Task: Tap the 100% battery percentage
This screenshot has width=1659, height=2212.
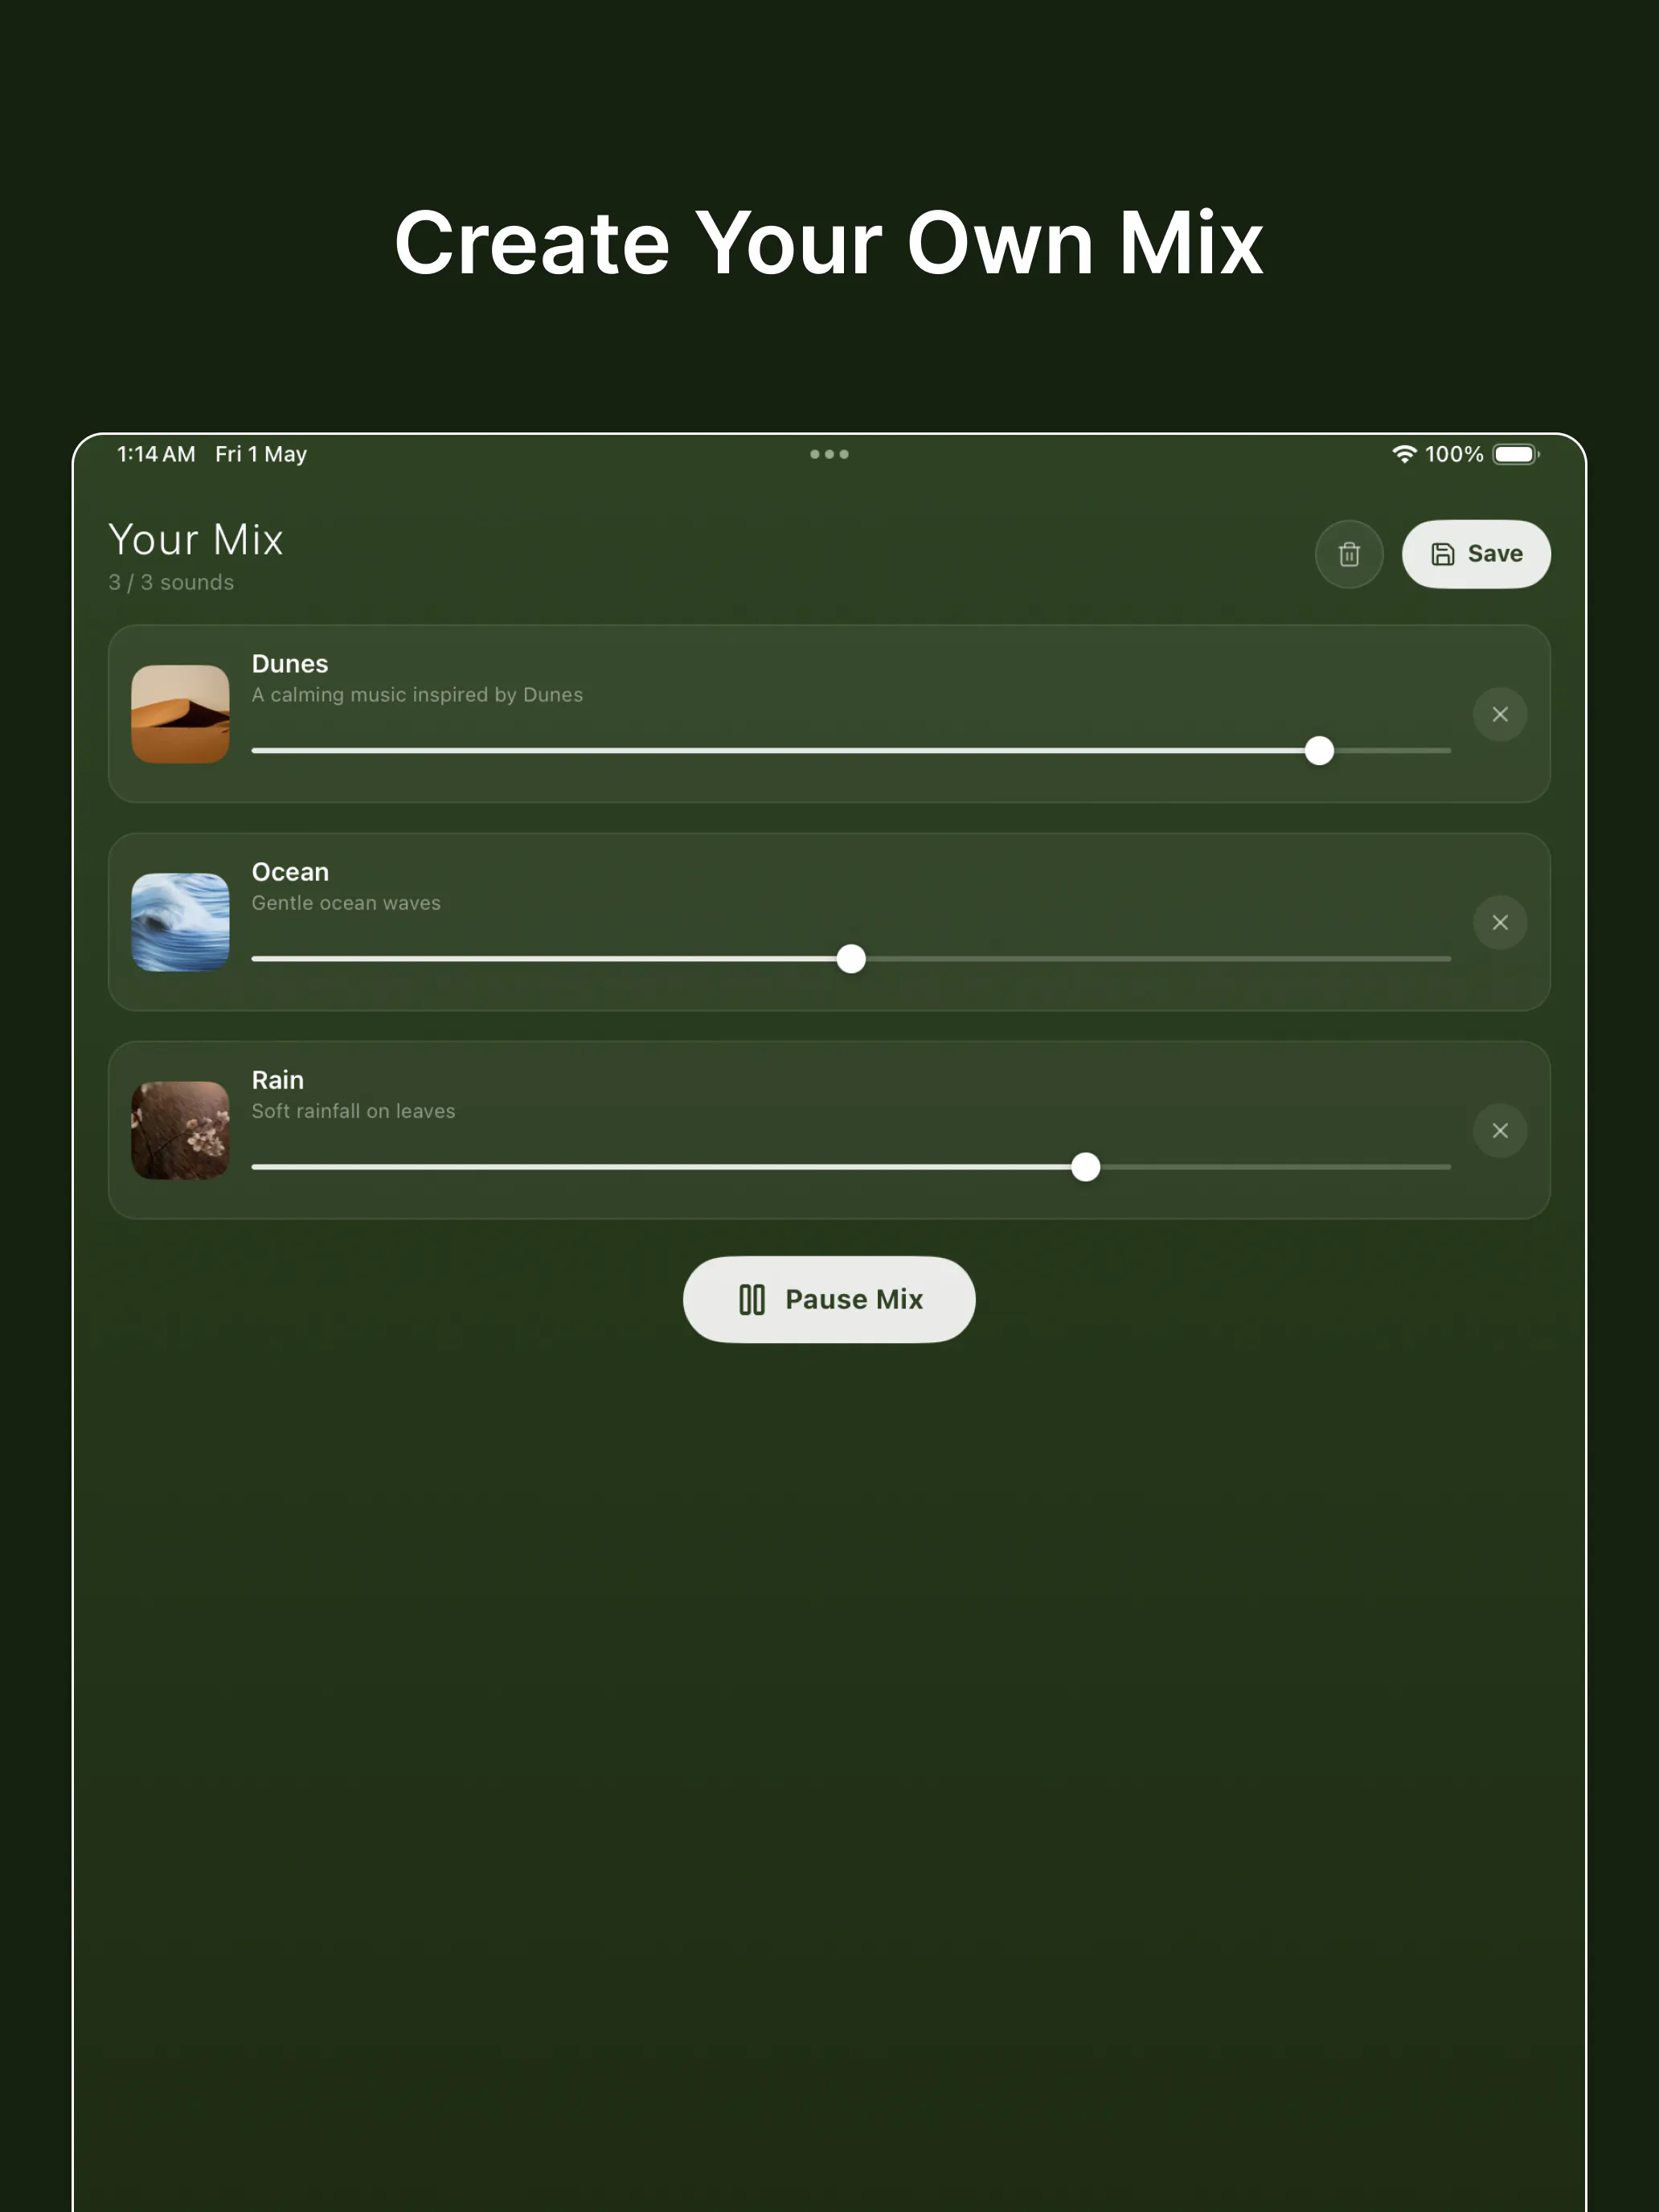Action: 1454,454
